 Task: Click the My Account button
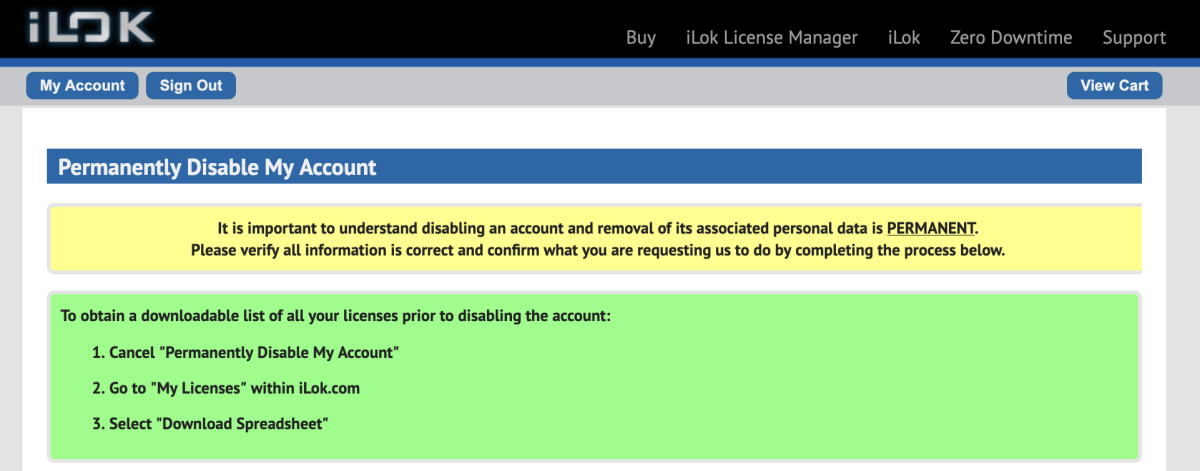tap(82, 86)
